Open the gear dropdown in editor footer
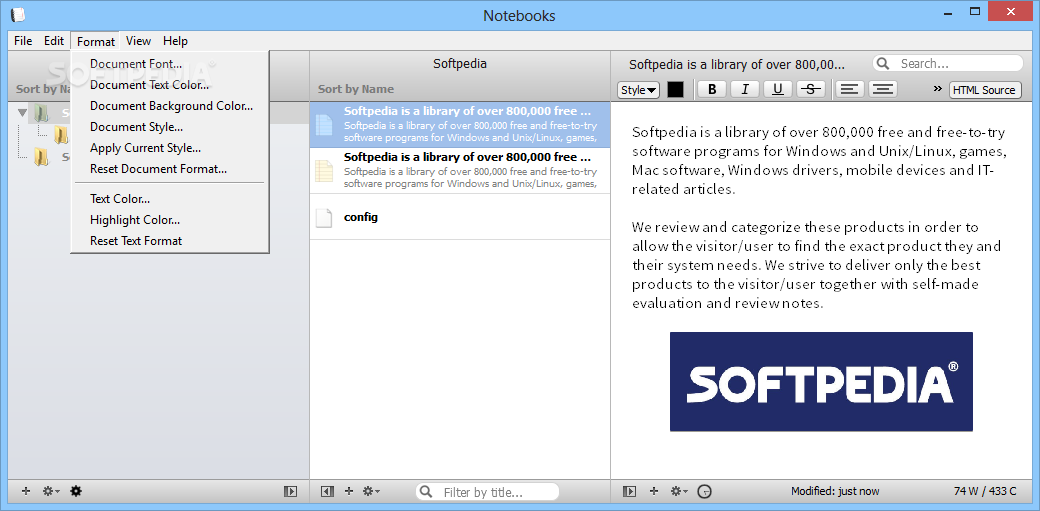 coord(679,491)
